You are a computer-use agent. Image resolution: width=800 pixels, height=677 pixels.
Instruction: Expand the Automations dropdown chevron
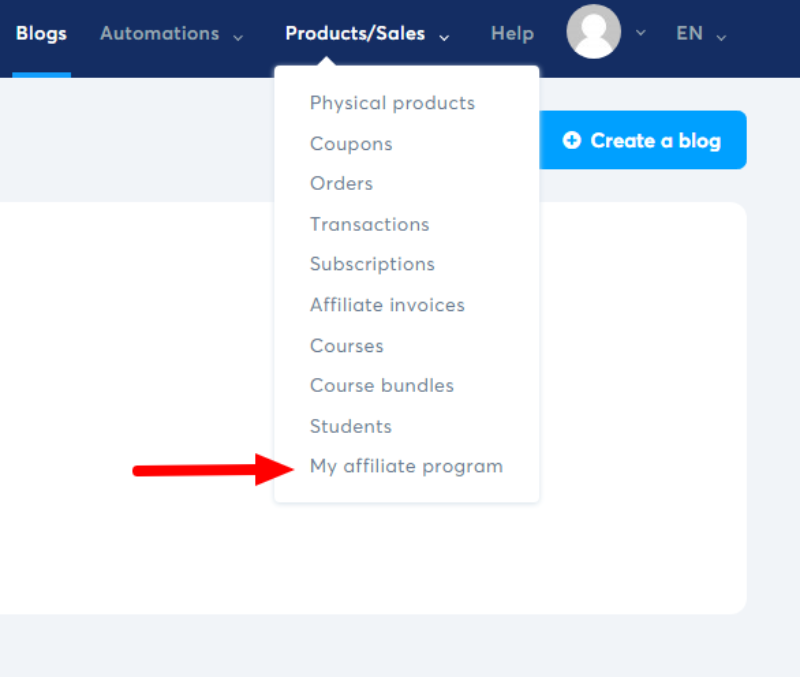[238, 37]
